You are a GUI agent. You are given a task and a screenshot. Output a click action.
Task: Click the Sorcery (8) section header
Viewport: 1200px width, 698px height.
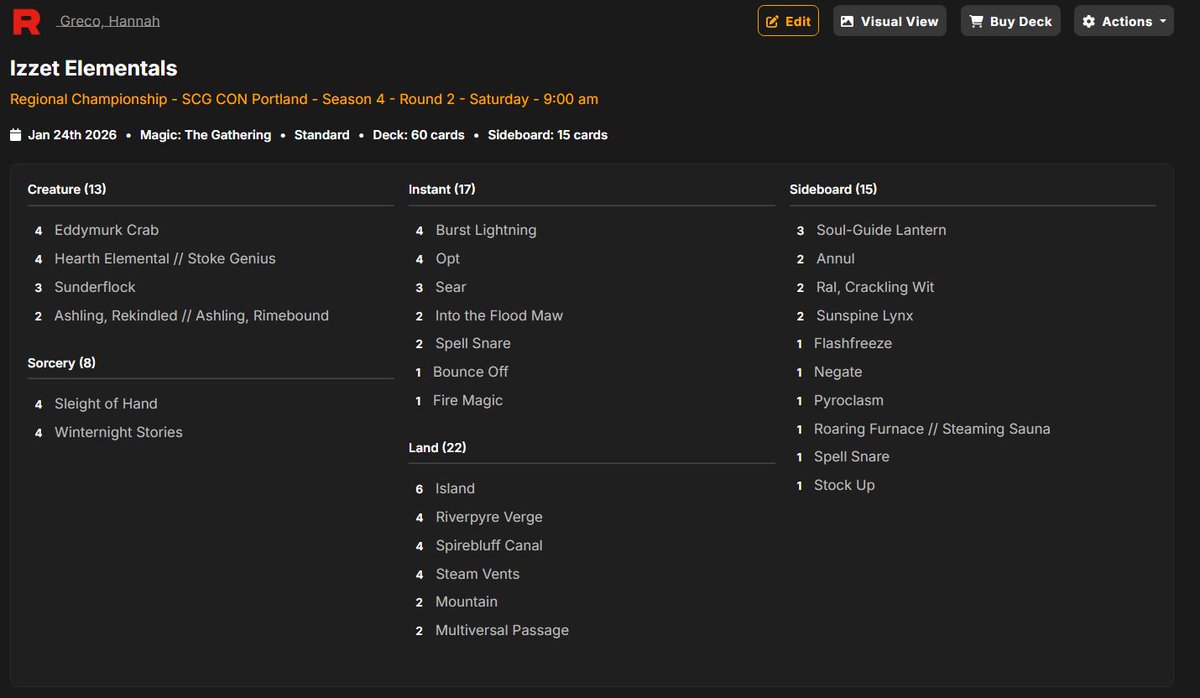coord(62,363)
